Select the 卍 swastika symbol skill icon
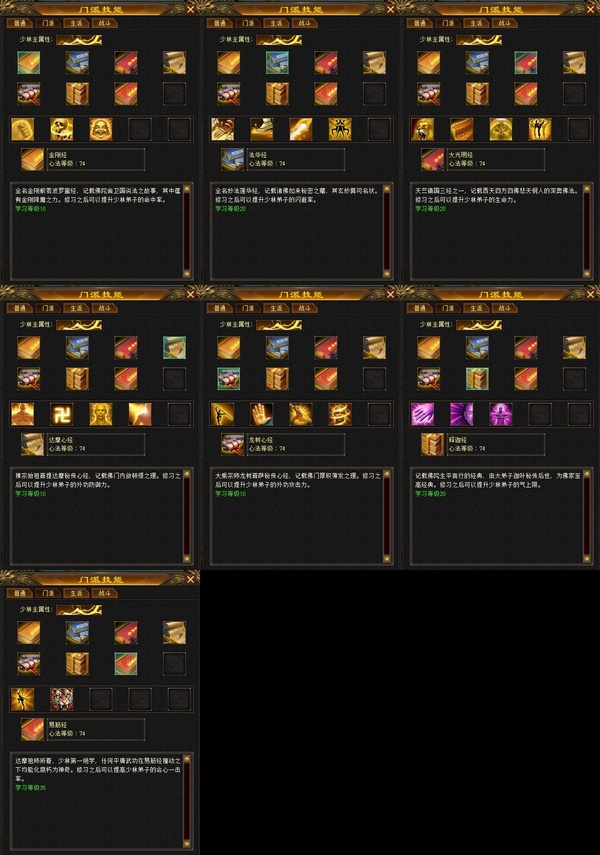Image resolution: width=600 pixels, height=855 pixels. tap(62, 414)
